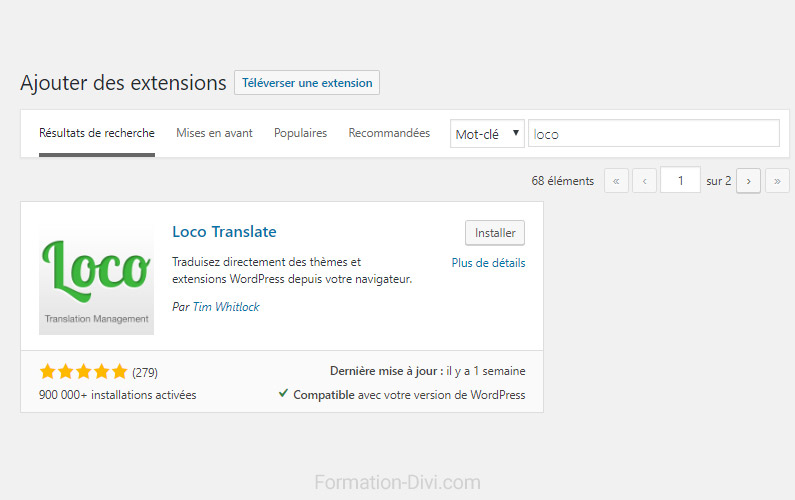
Task: Open the Loco Translate title link
Action: tap(224, 232)
